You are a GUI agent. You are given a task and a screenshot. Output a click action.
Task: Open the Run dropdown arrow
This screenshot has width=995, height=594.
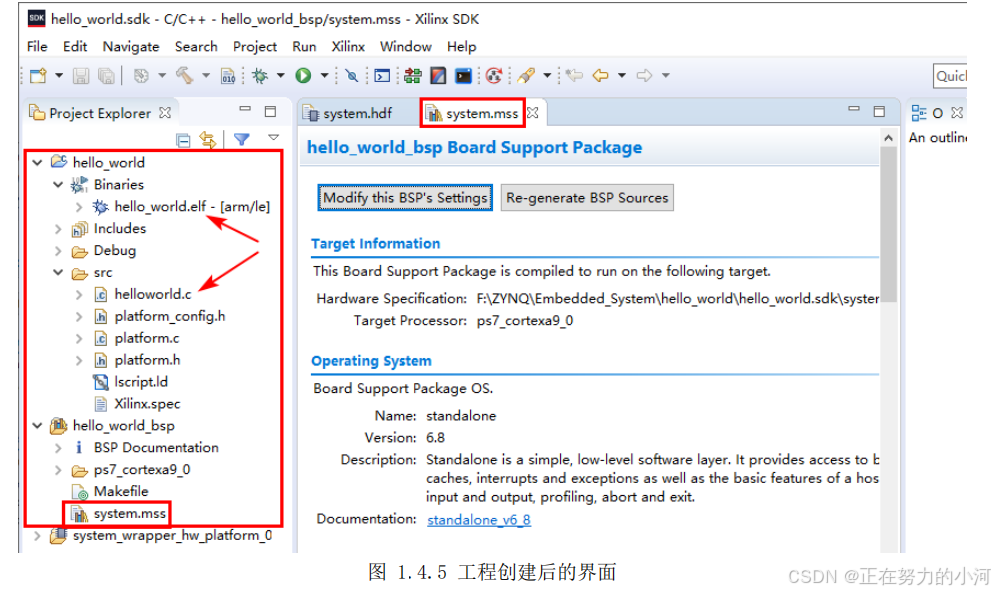tap(324, 76)
